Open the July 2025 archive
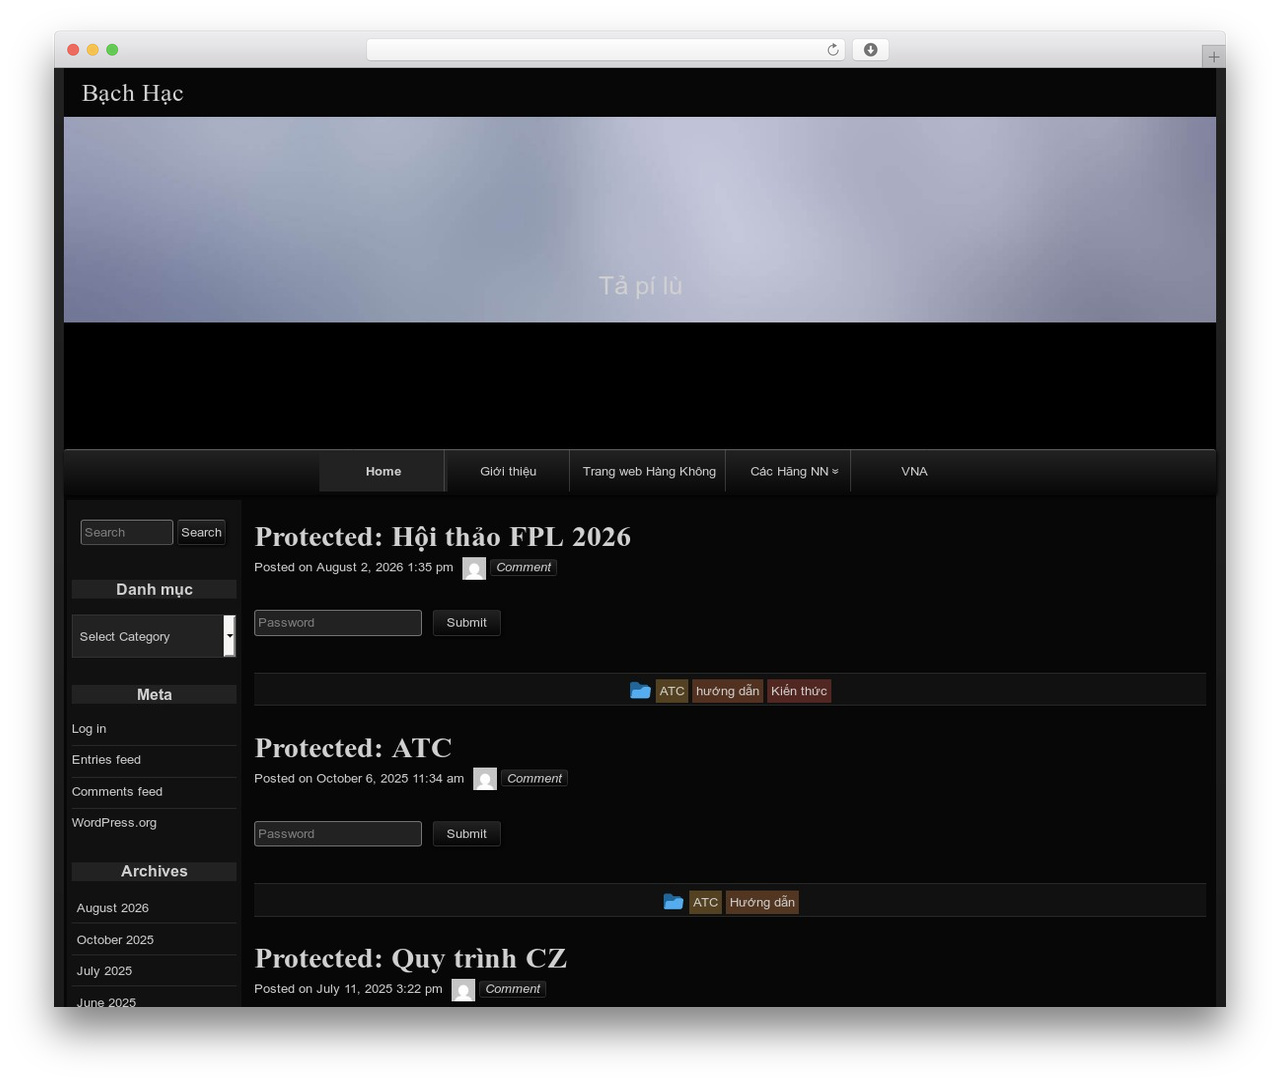 104,971
